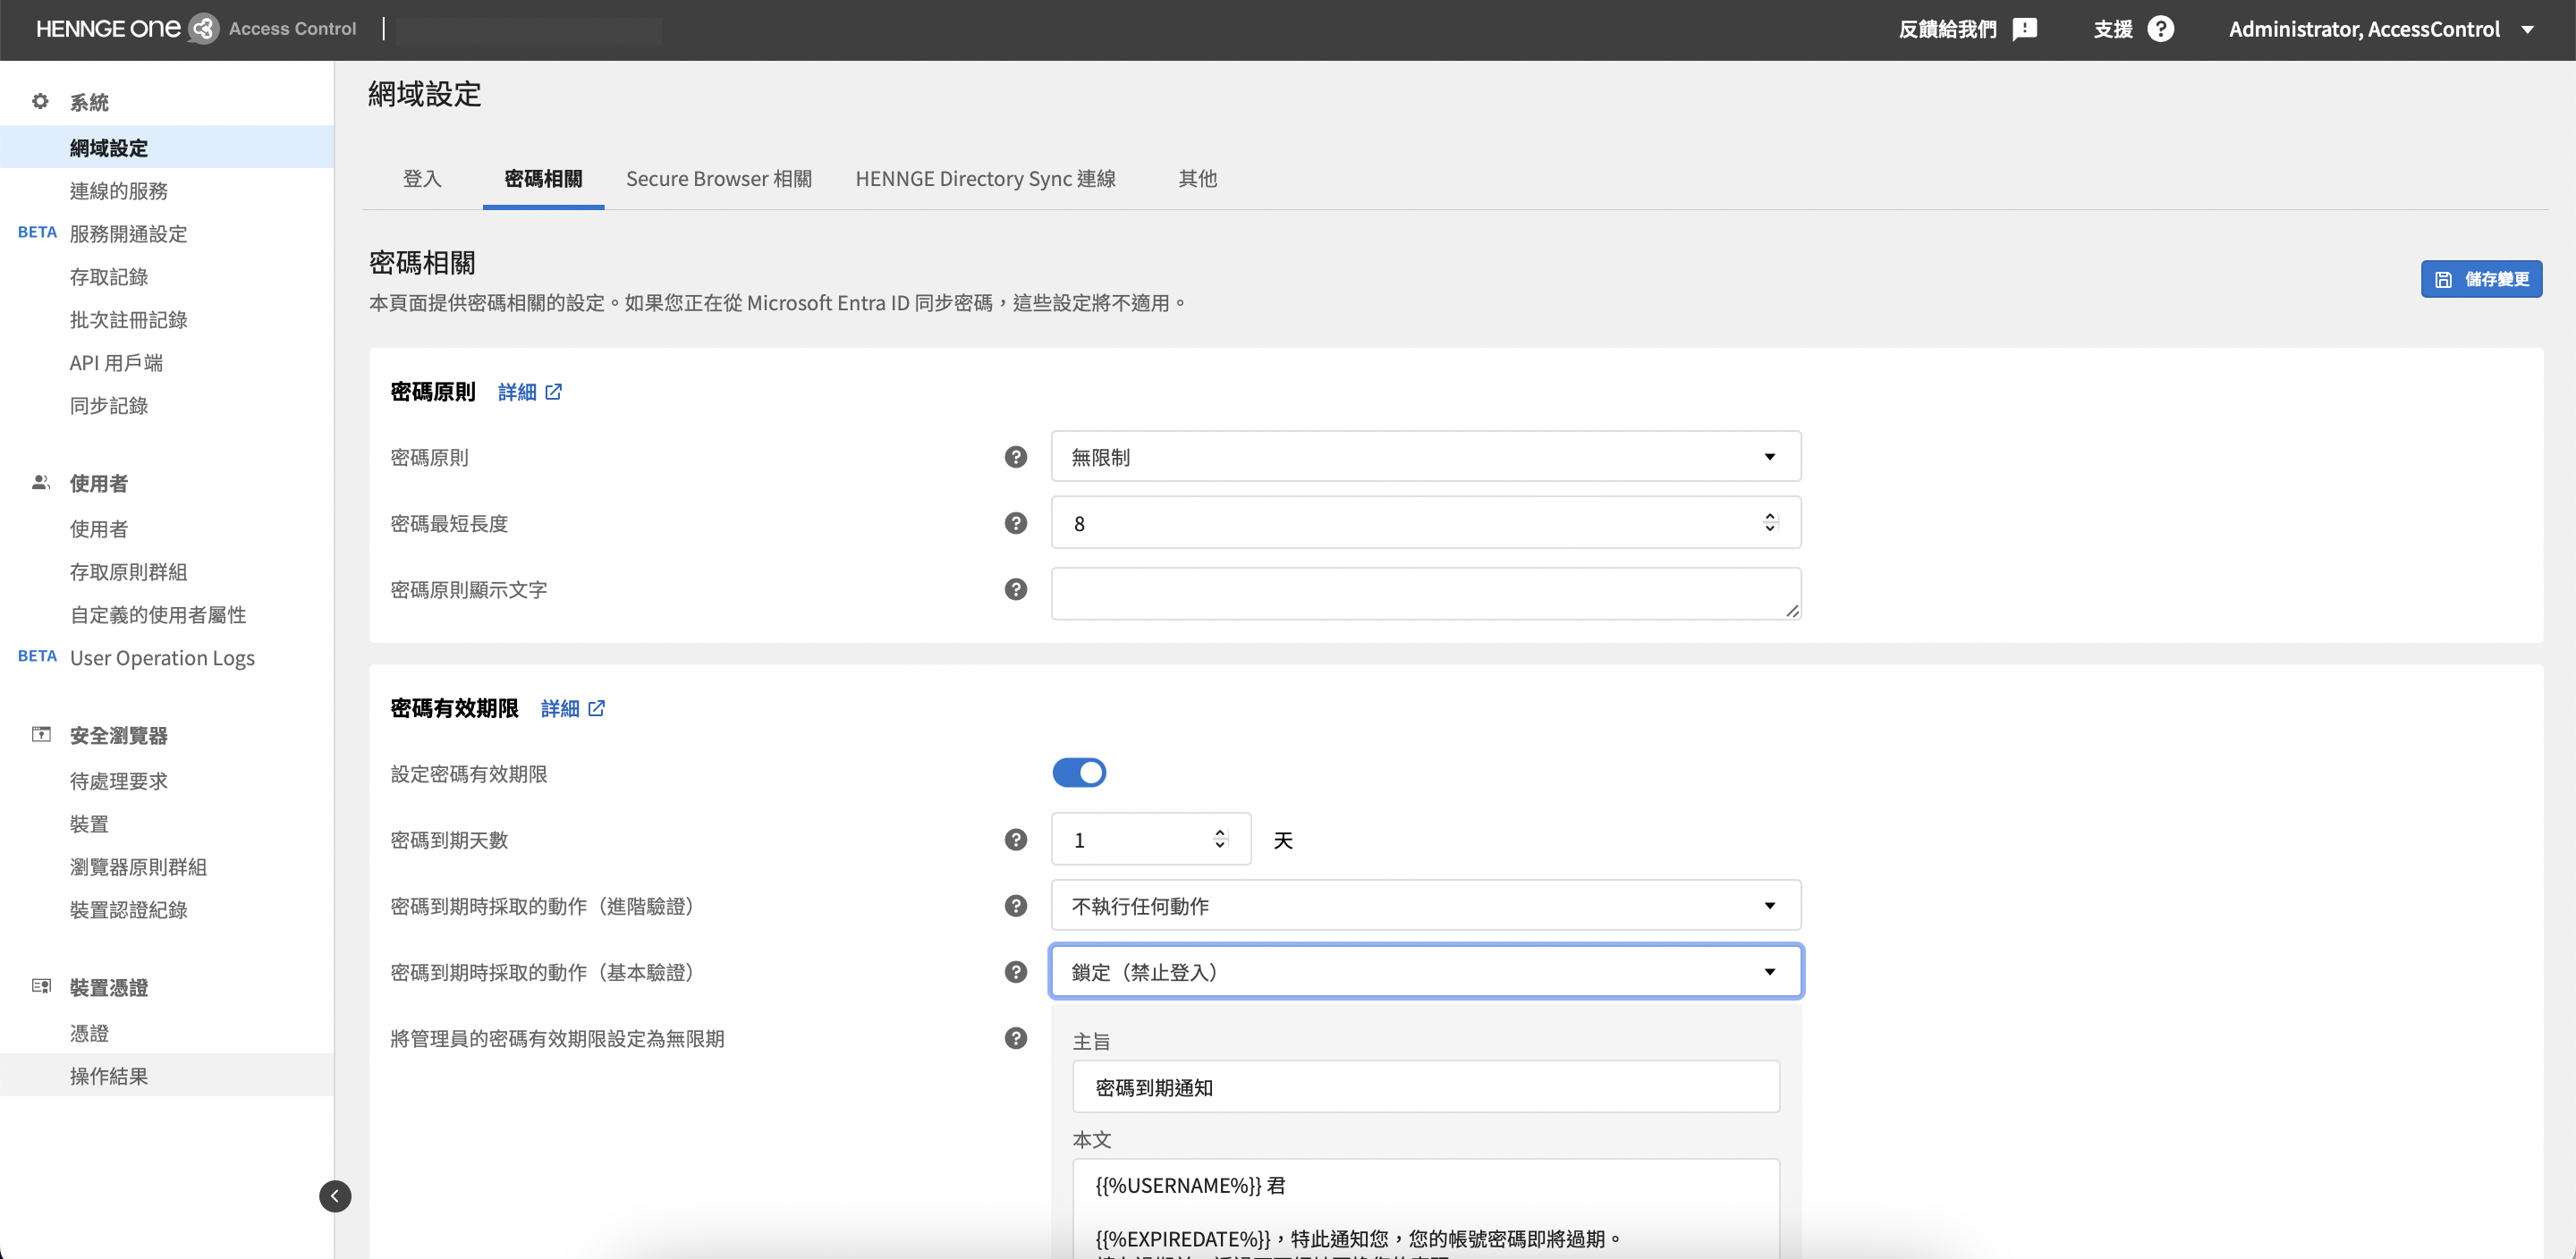Open User Operation Logs in sidebar
The width and height of the screenshot is (2576, 1259).
162,657
